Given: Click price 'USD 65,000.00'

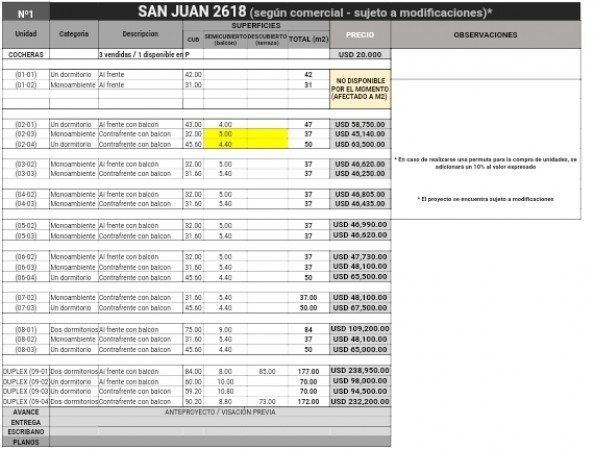Looking at the screenshot, I should click(360, 349).
